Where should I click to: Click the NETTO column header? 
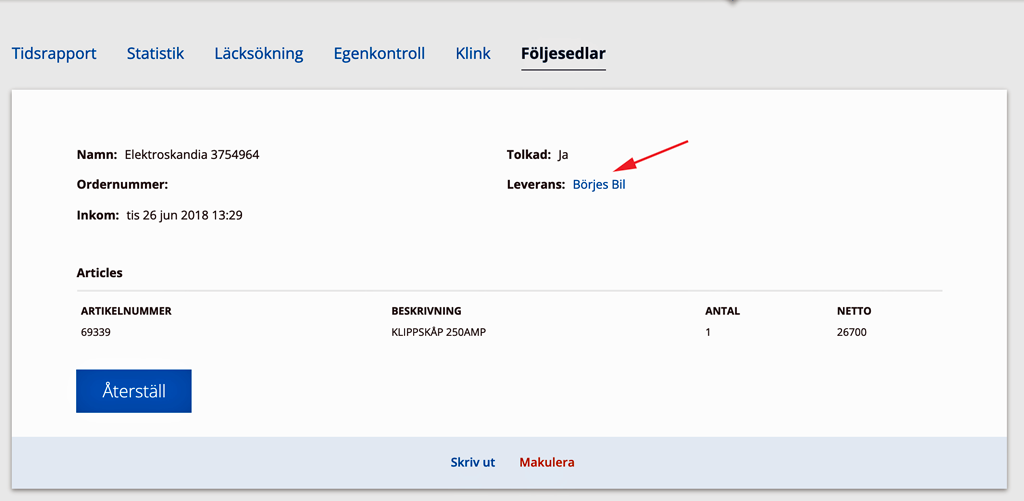point(854,311)
